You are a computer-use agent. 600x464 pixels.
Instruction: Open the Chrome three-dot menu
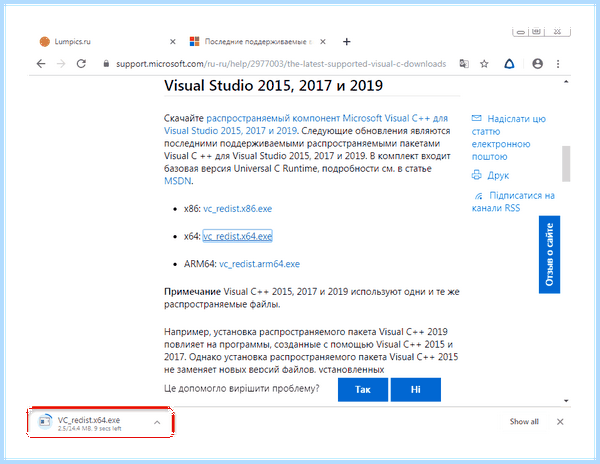point(558,63)
